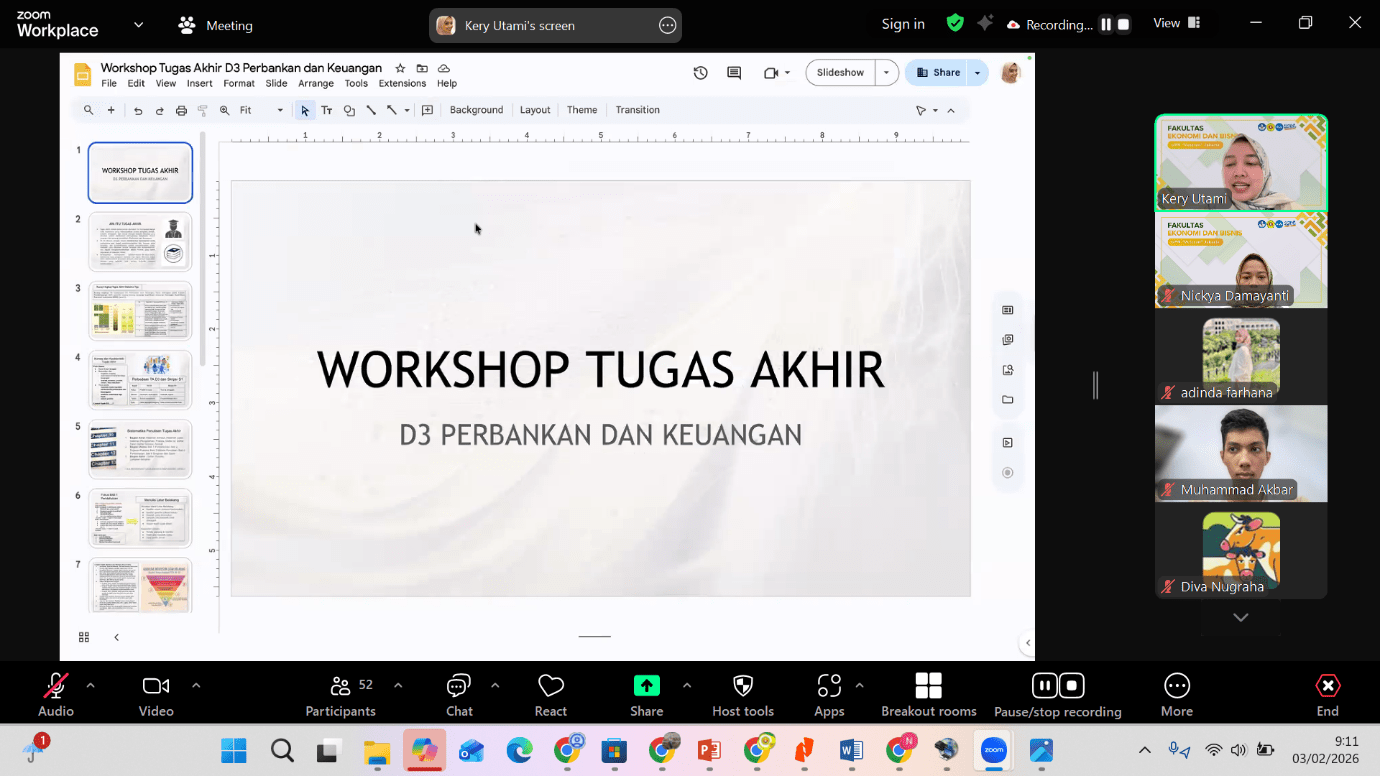
Task: Unmute the Audio microphone
Action: click(55, 686)
